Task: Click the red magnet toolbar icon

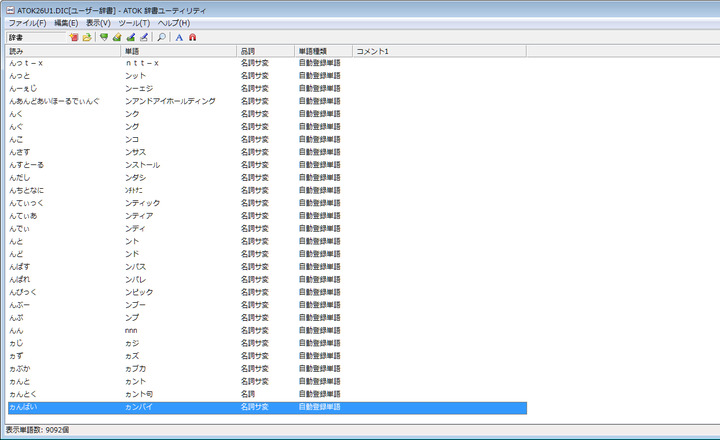Action: point(192,37)
